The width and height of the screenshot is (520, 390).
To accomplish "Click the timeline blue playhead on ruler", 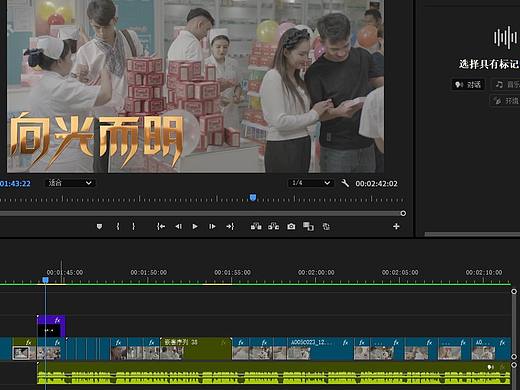I will click(x=45, y=280).
